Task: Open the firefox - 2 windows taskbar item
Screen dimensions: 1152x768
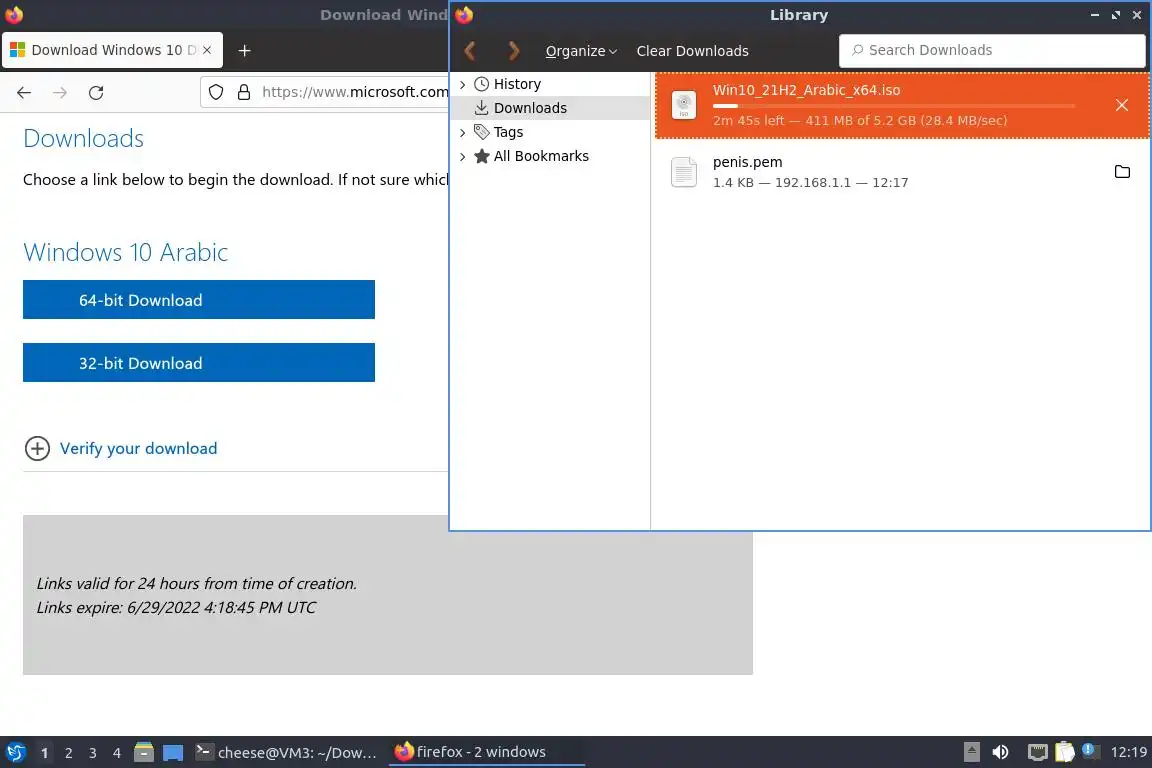Action: [x=486, y=752]
